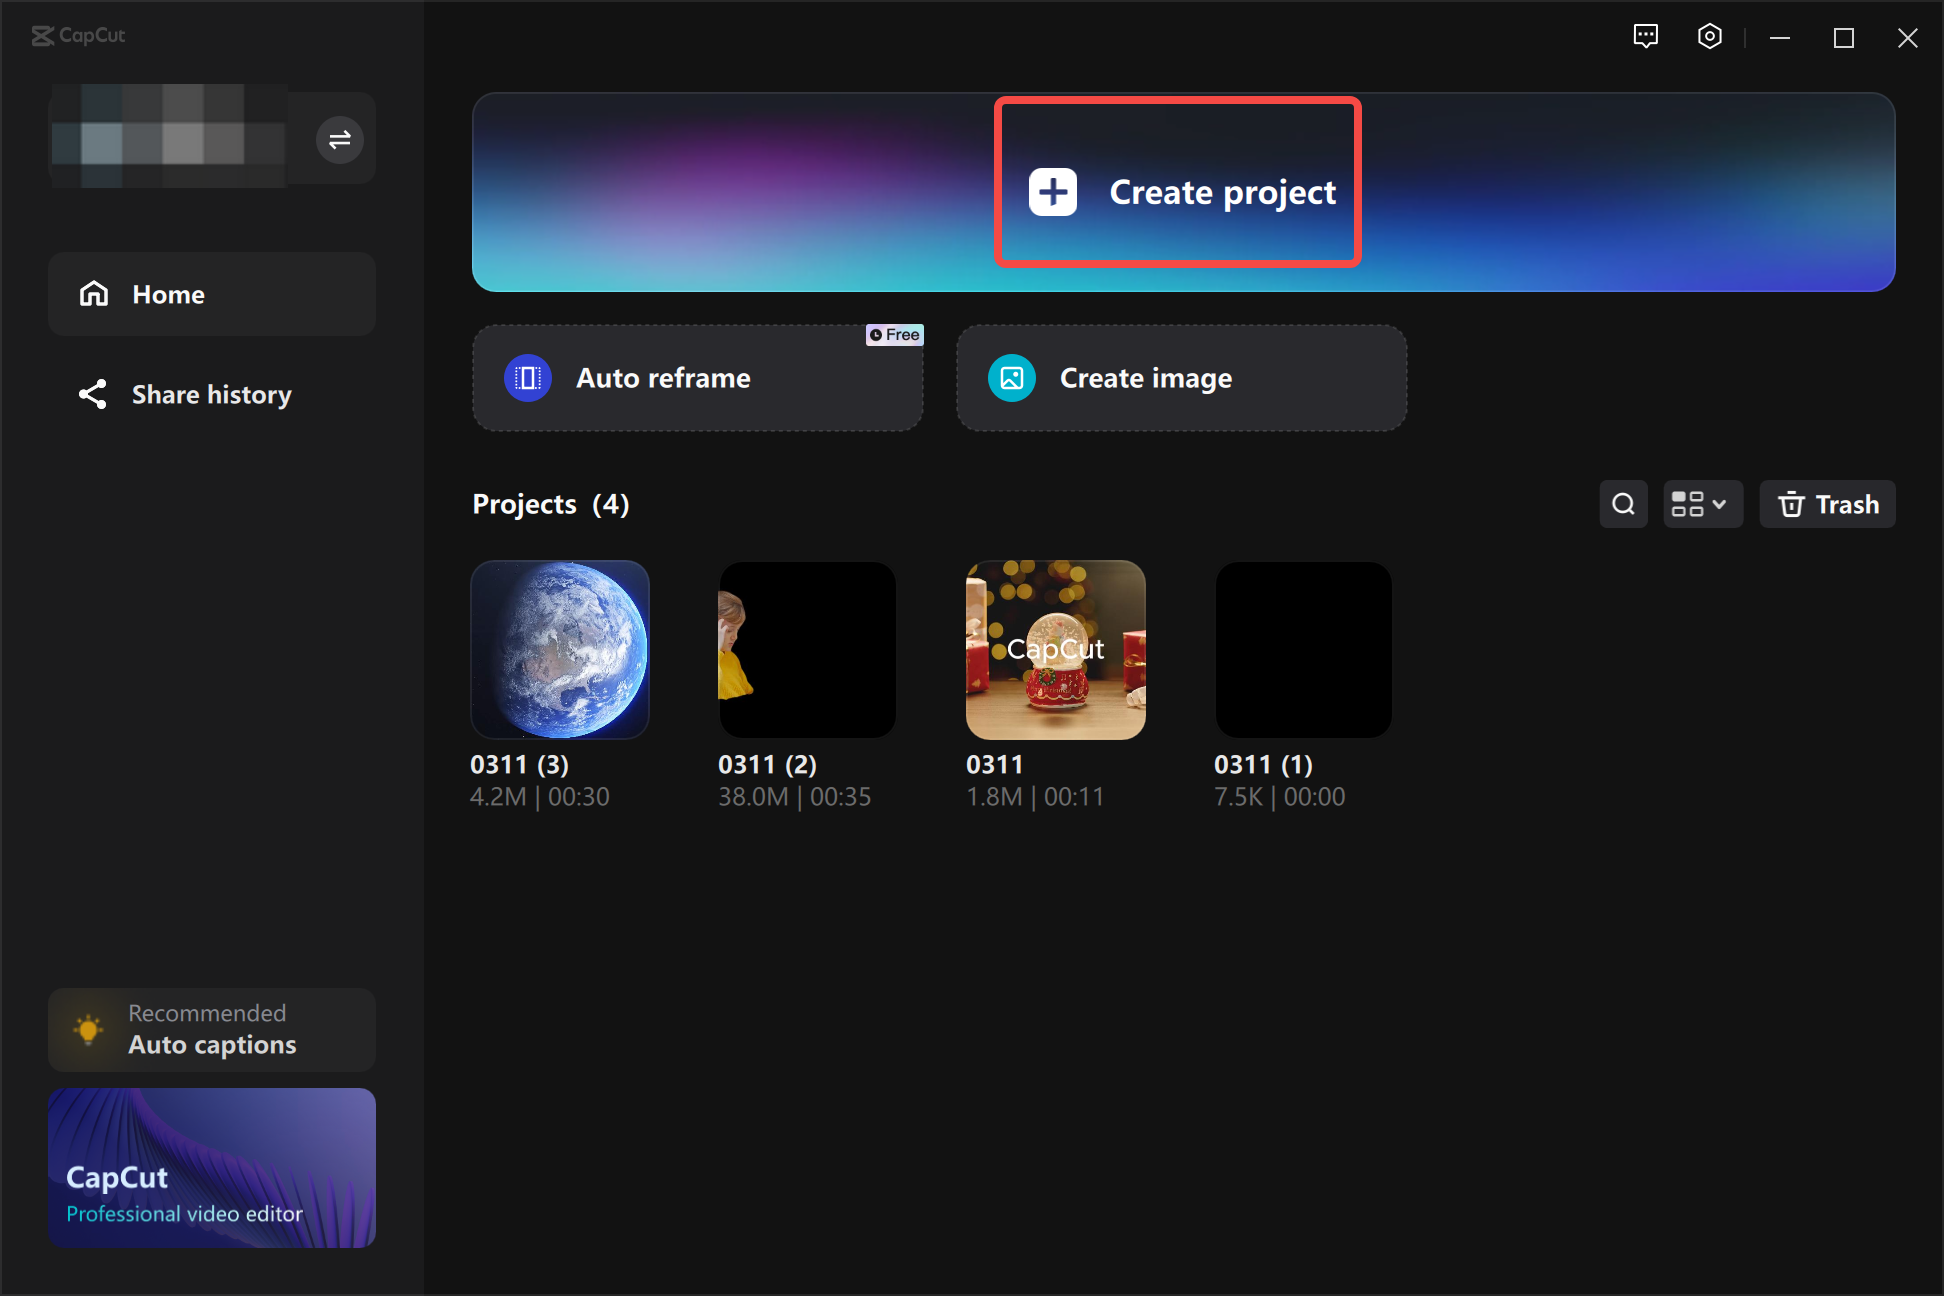
Task: Select the Create image tool
Action: [1181, 378]
